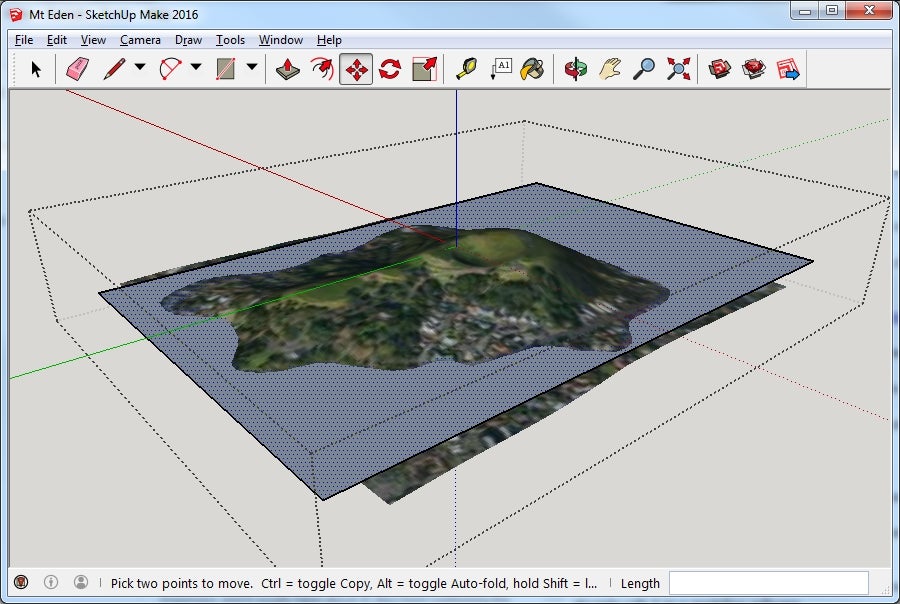Select the Rotate tool
Viewport: 900px width, 604px height.
(x=390, y=68)
